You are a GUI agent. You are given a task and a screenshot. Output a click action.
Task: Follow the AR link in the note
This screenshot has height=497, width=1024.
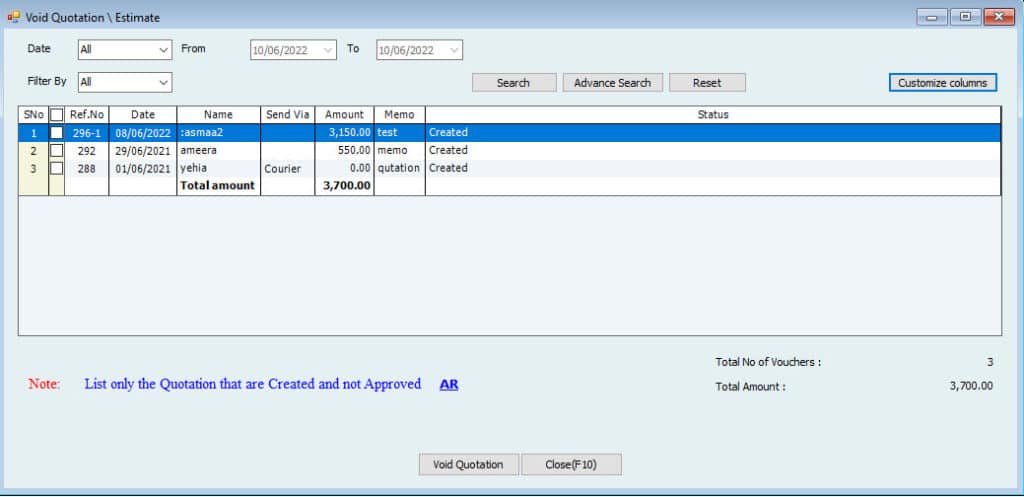pos(449,384)
